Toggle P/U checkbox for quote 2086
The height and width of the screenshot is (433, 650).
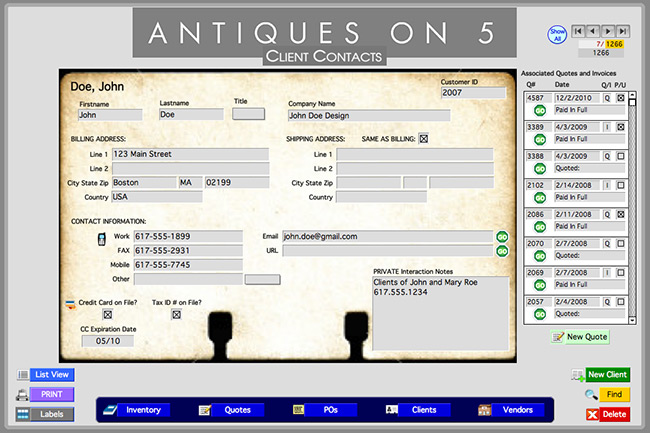tap(621, 215)
